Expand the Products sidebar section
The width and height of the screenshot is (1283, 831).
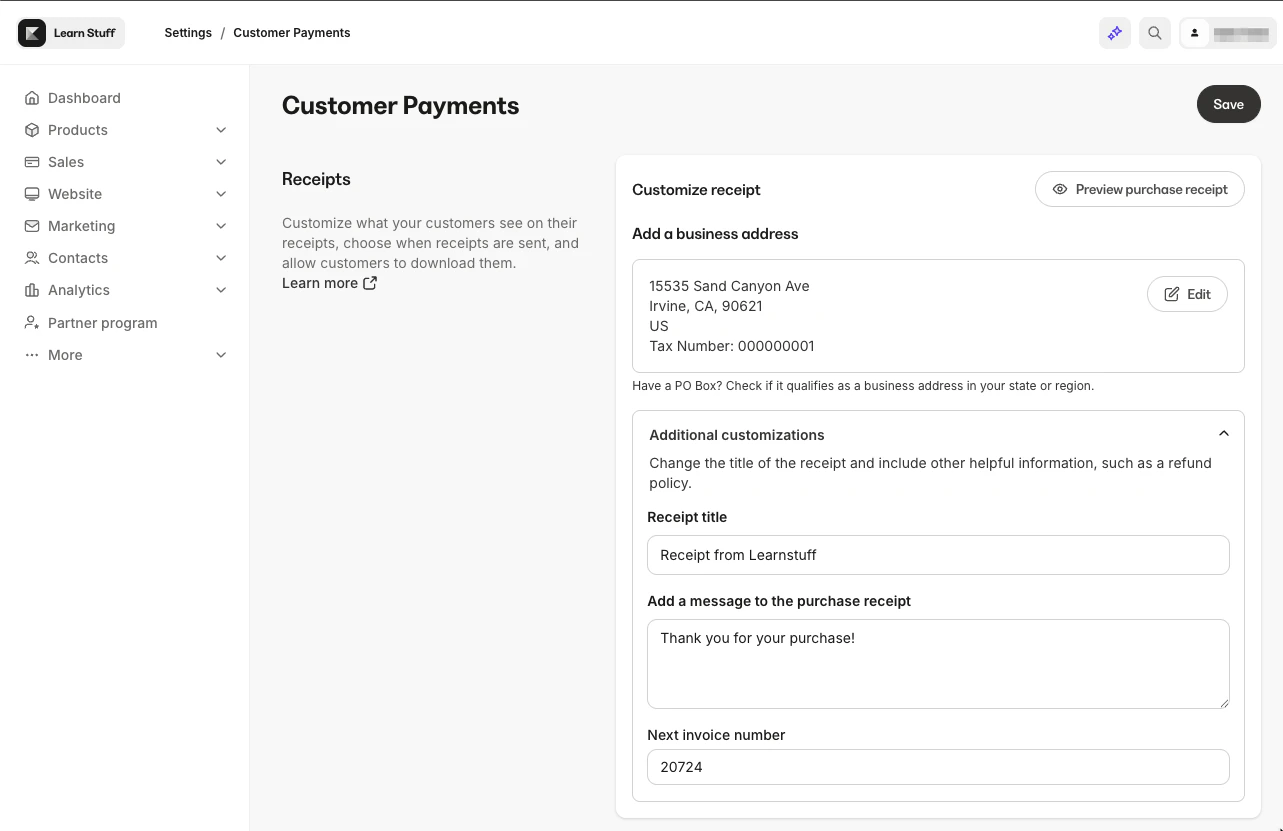pyautogui.click(x=220, y=129)
